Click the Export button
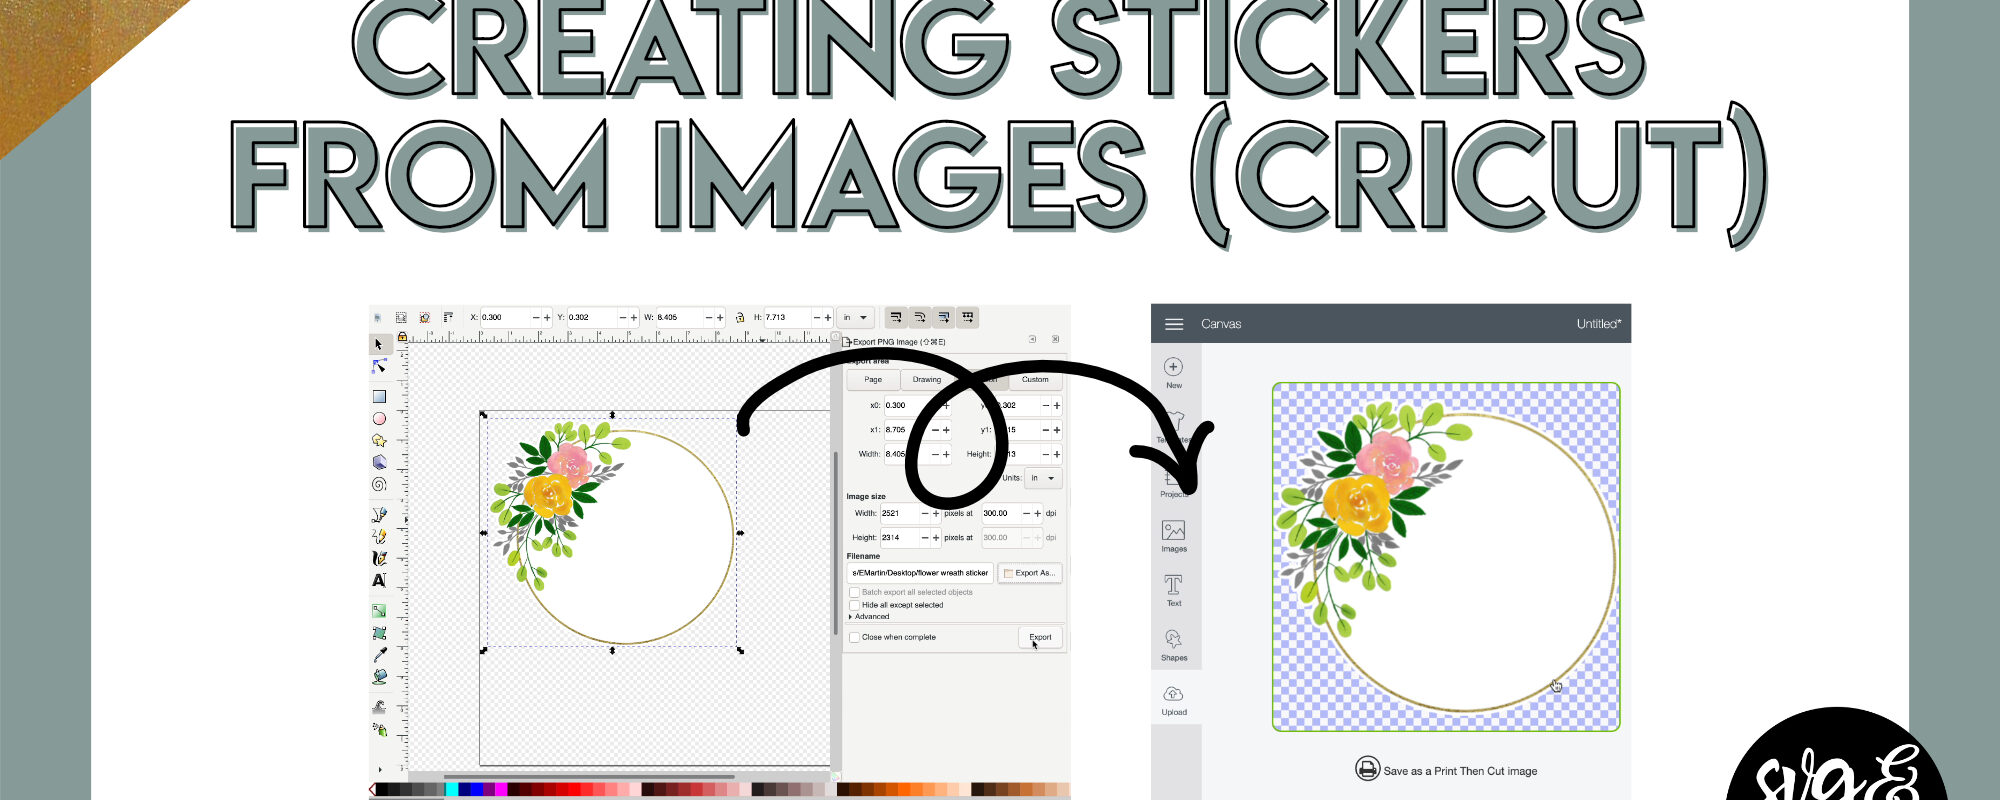 click(x=1040, y=637)
